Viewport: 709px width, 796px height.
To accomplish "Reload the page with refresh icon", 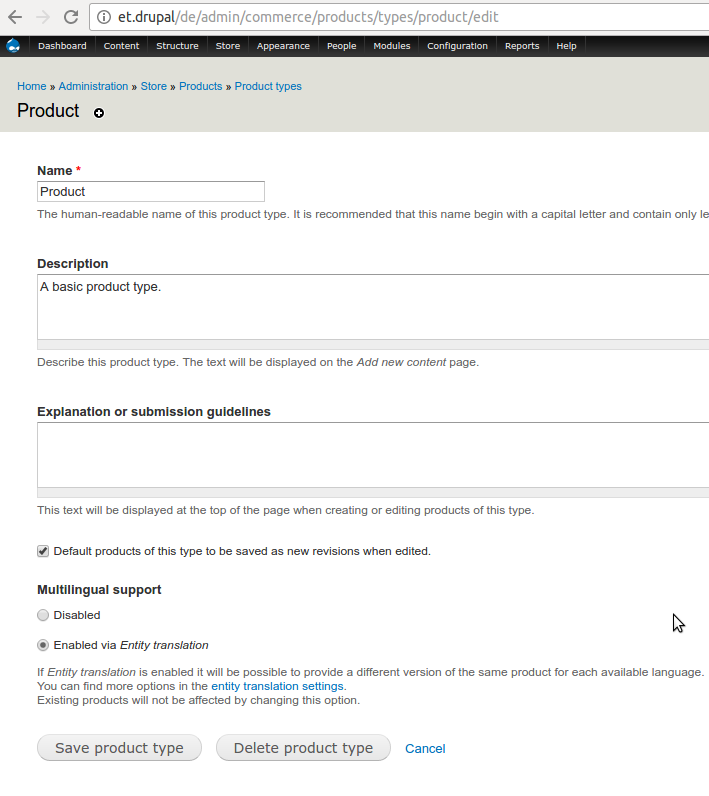I will (71, 17).
